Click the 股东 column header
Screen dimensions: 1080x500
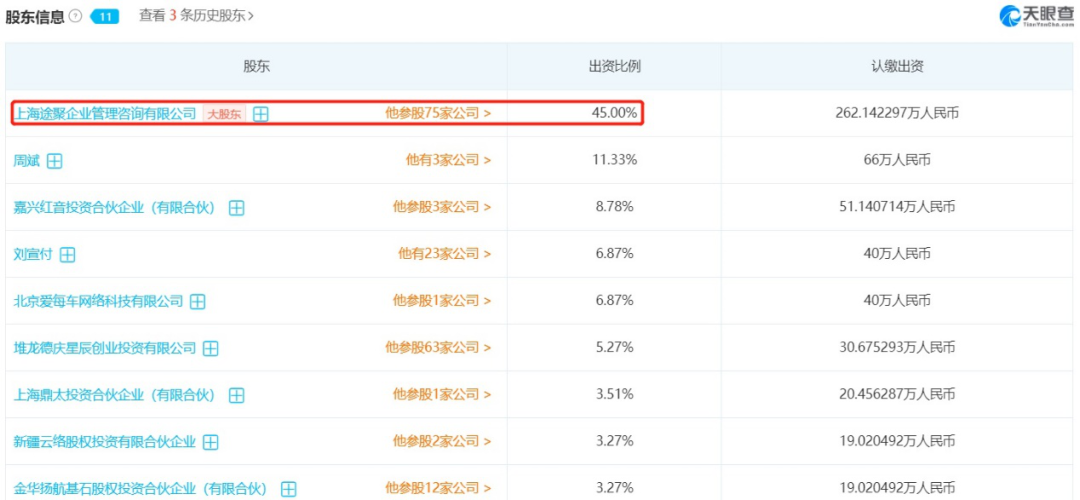click(x=256, y=67)
